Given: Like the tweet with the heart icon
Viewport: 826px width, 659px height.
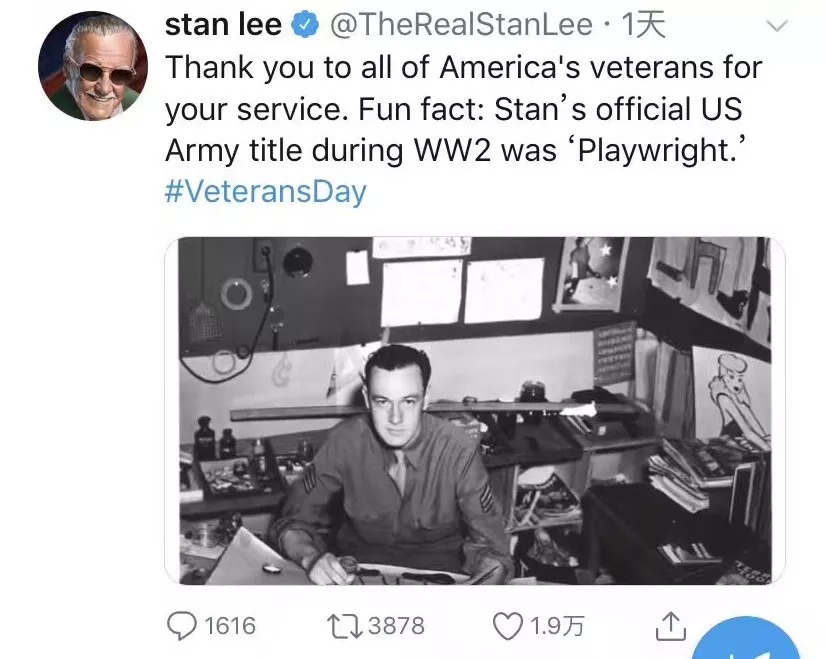Looking at the screenshot, I should coord(509,626).
